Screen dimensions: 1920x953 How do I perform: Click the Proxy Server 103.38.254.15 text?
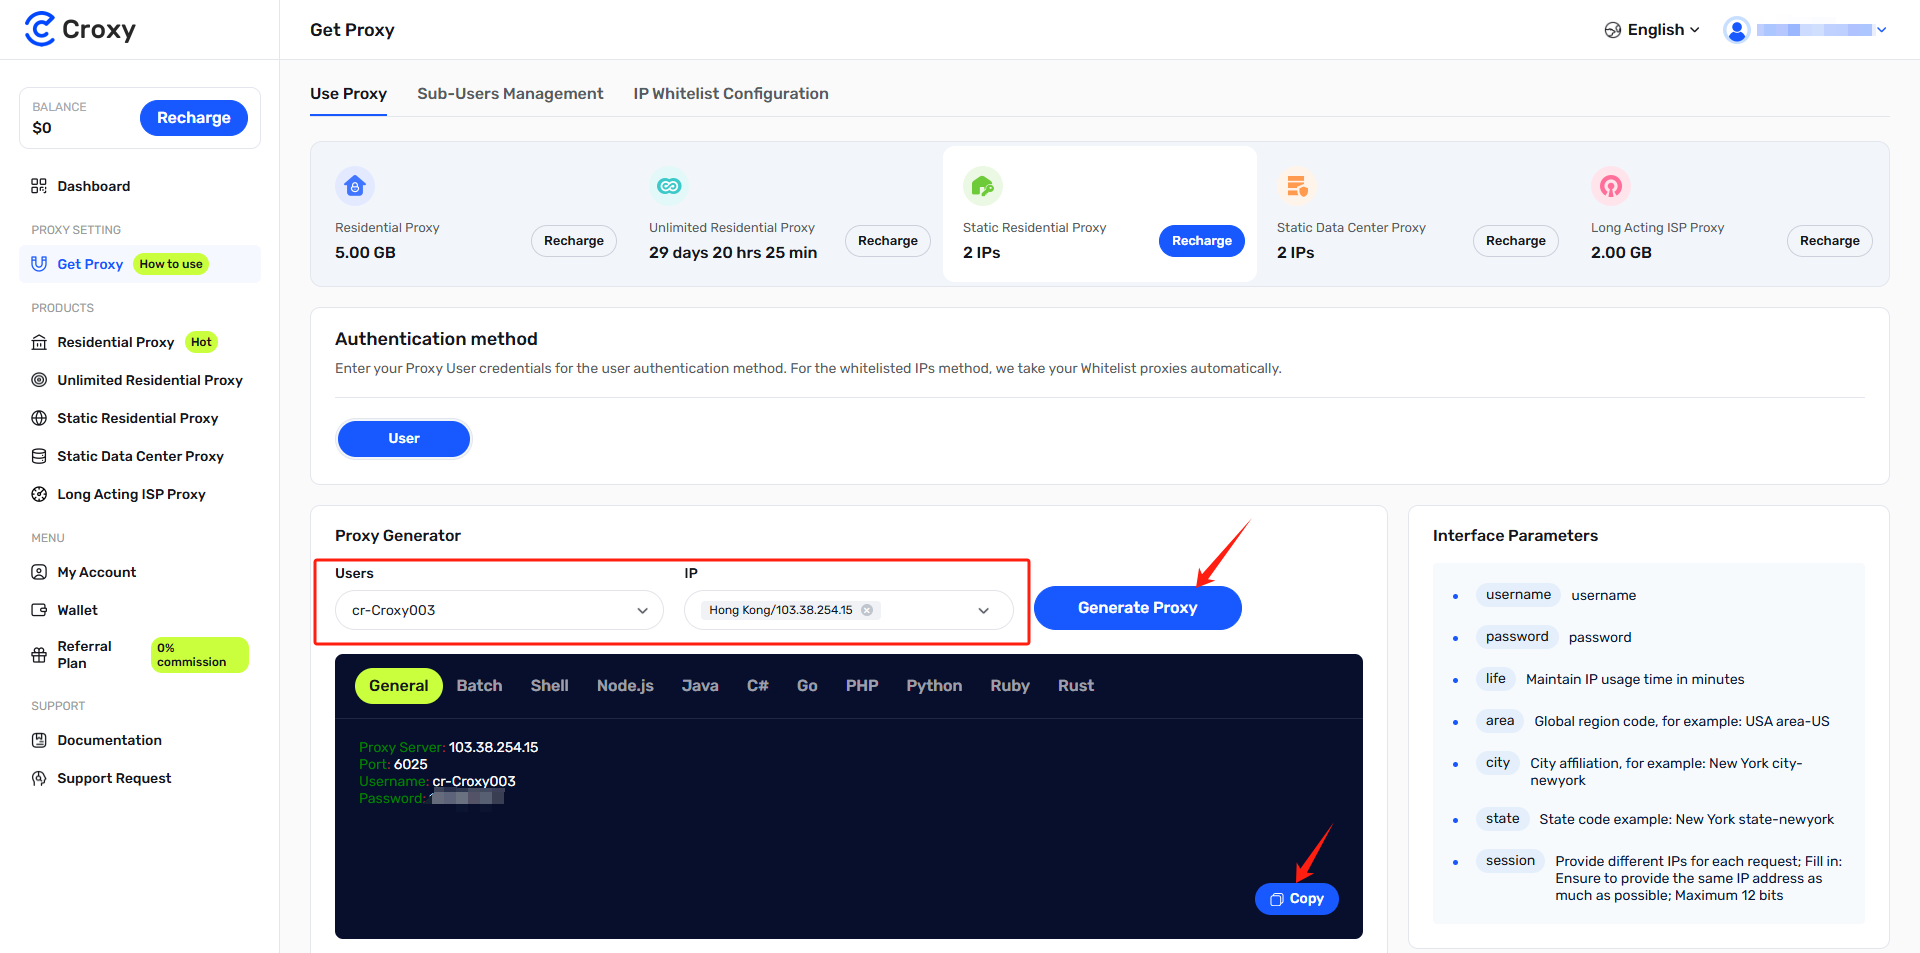pyautogui.click(x=448, y=747)
